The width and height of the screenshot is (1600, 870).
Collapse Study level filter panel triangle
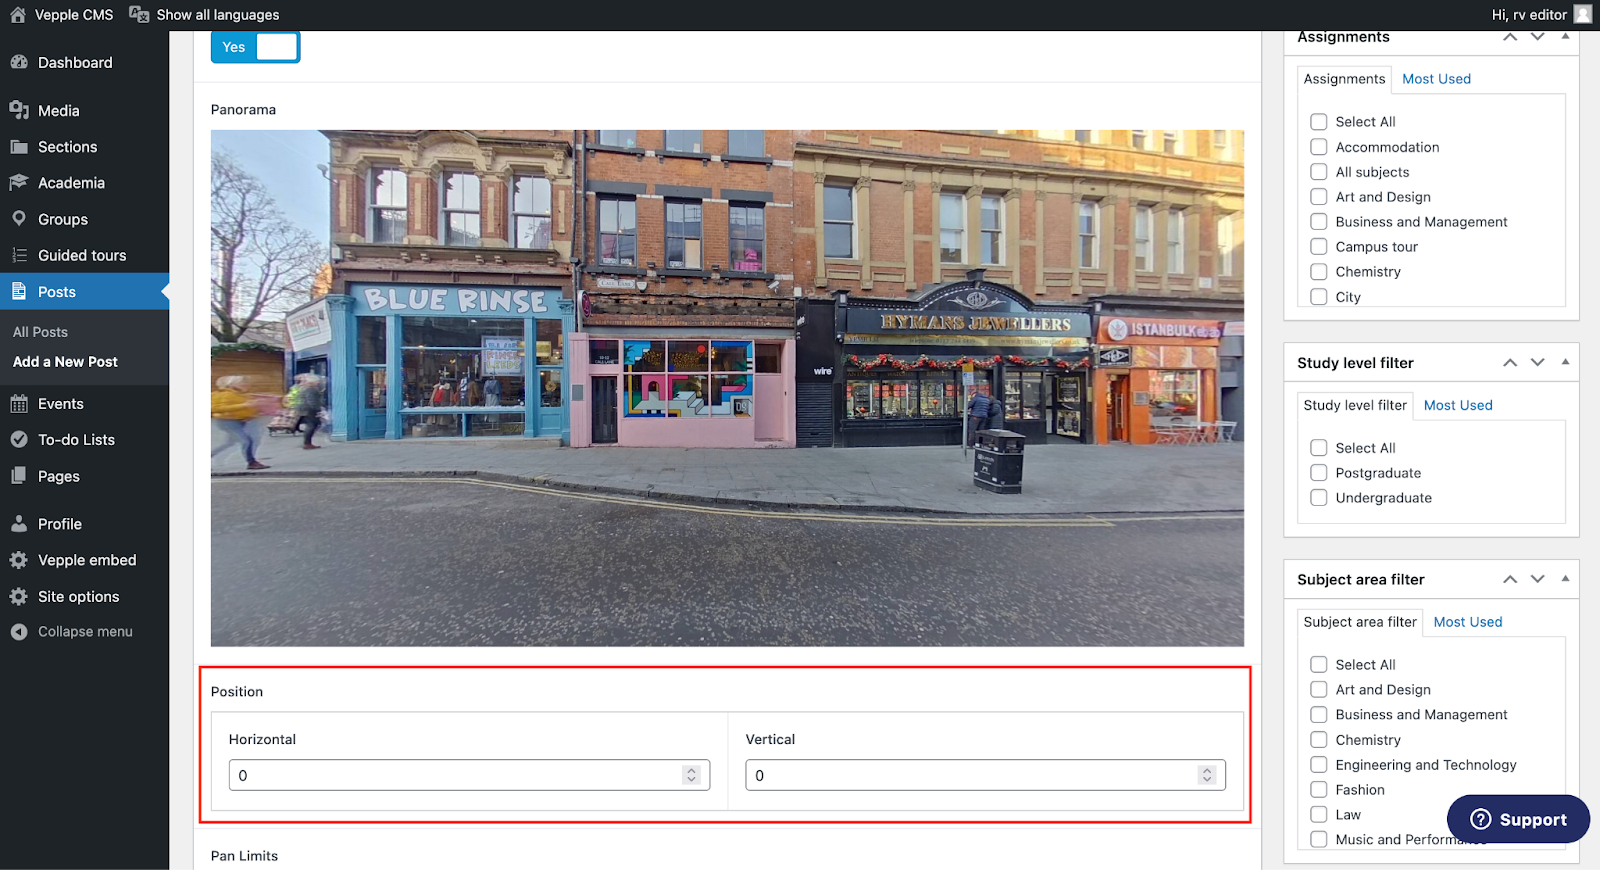(1565, 362)
